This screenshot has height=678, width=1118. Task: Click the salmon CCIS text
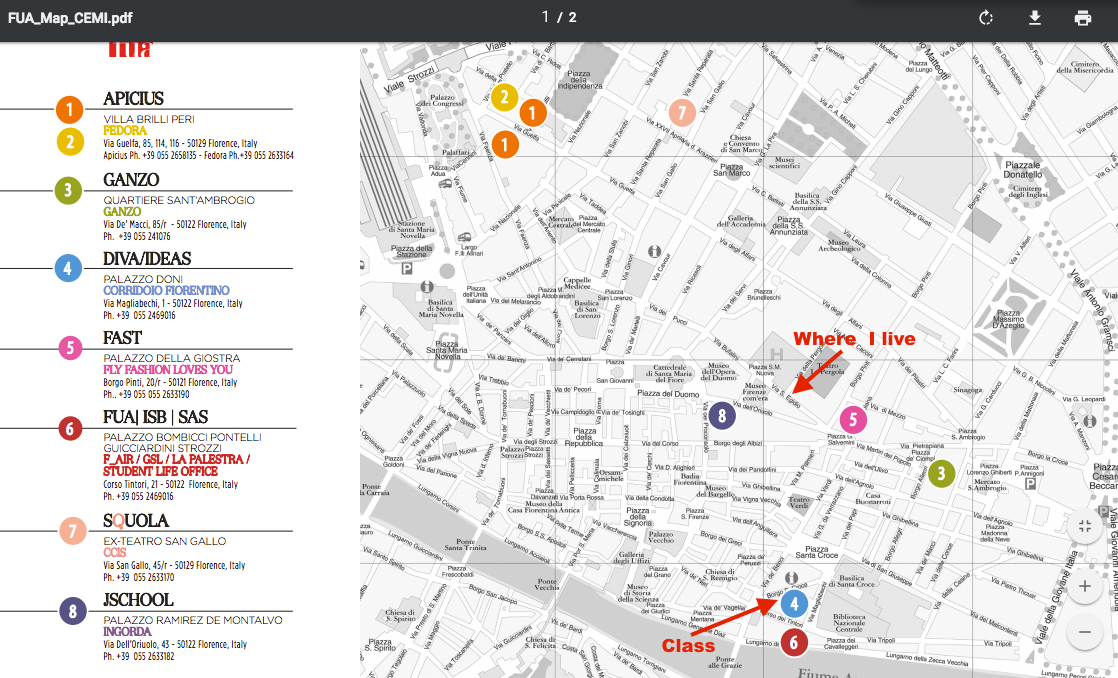[x=114, y=553]
